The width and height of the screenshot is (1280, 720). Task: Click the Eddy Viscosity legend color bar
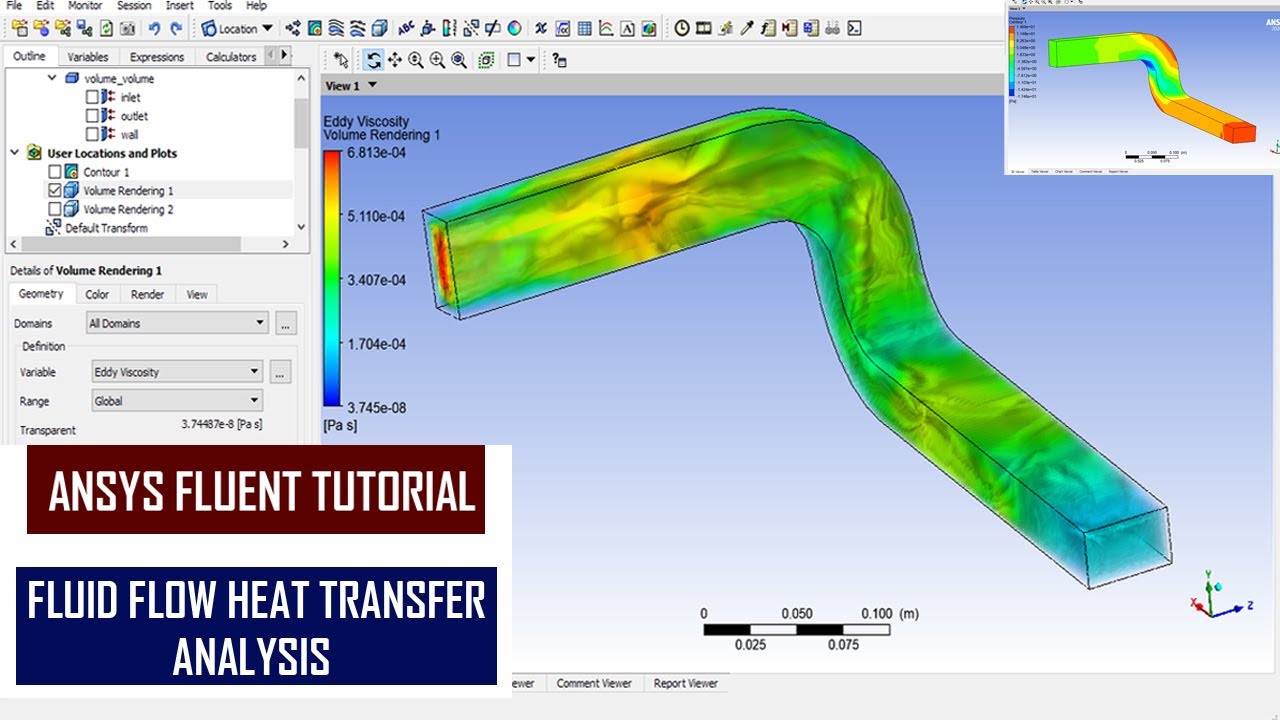(331, 279)
